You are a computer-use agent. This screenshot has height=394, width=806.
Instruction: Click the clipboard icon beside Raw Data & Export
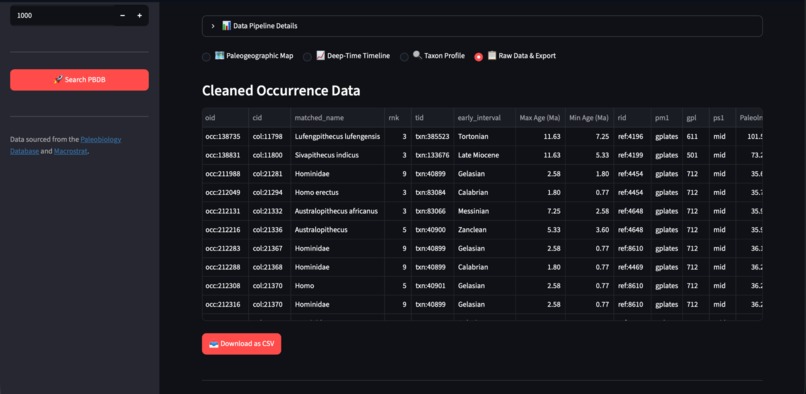coord(492,56)
